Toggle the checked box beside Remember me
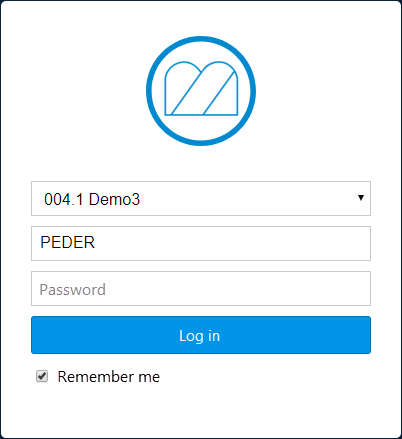The image size is (402, 439). point(42,376)
